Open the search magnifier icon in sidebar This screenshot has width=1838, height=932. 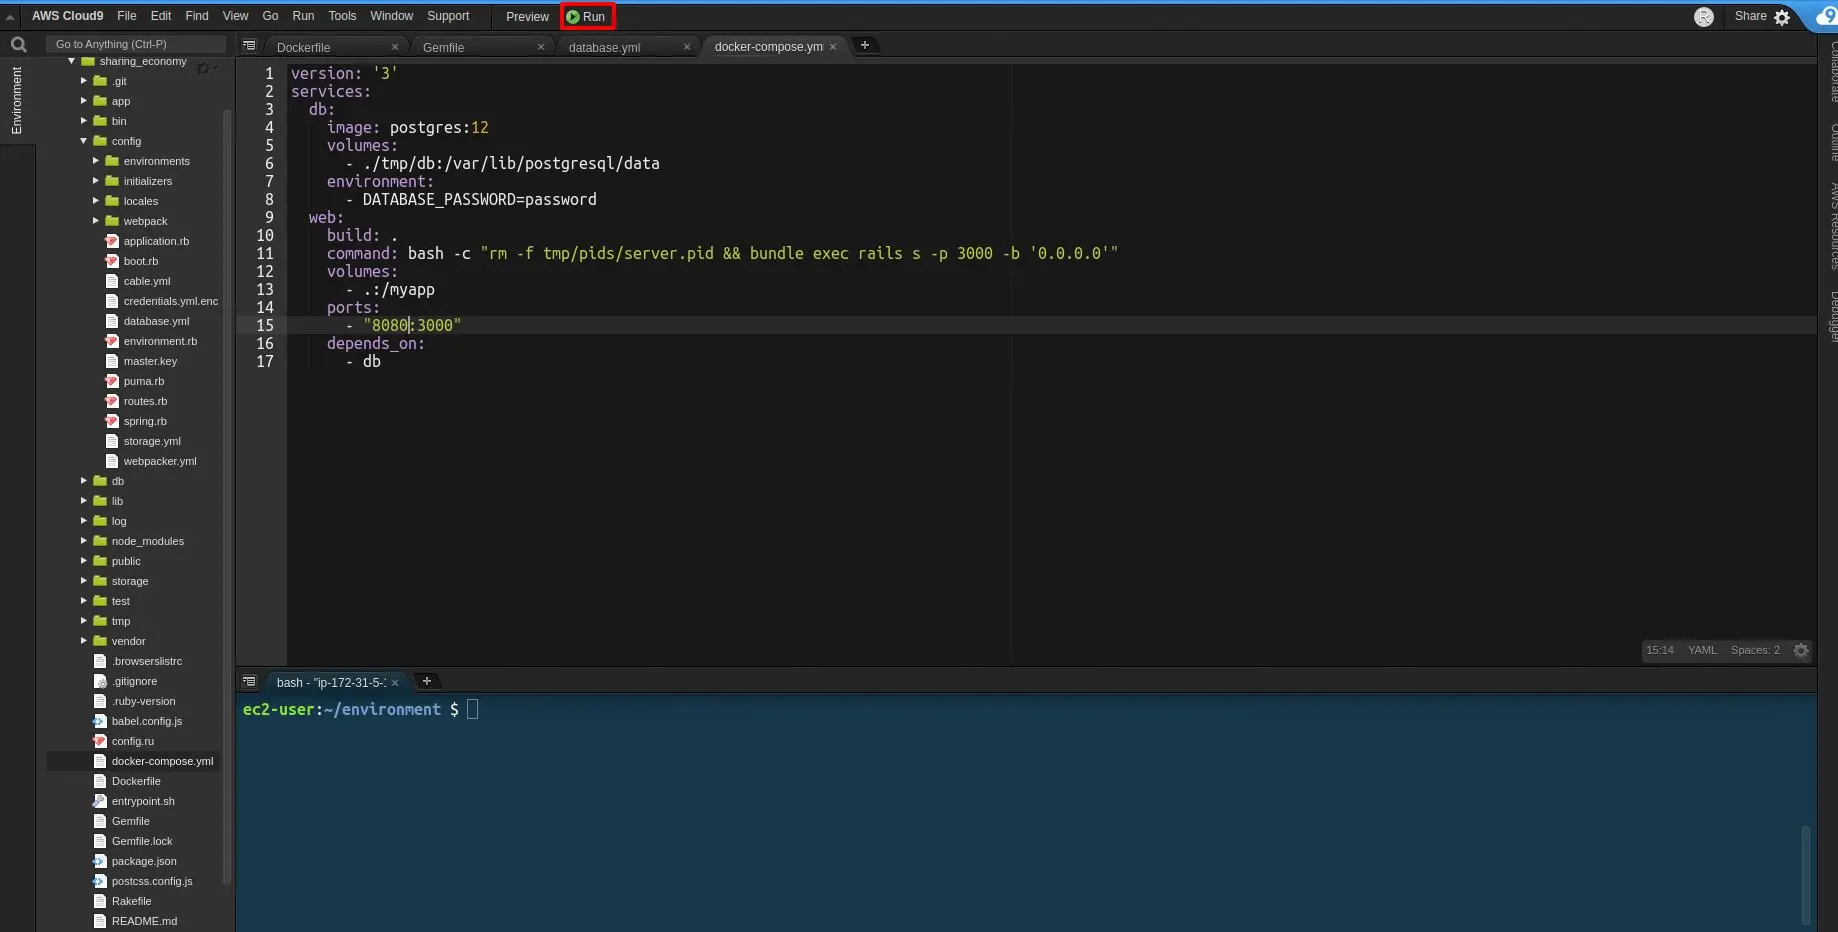(x=18, y=44)
